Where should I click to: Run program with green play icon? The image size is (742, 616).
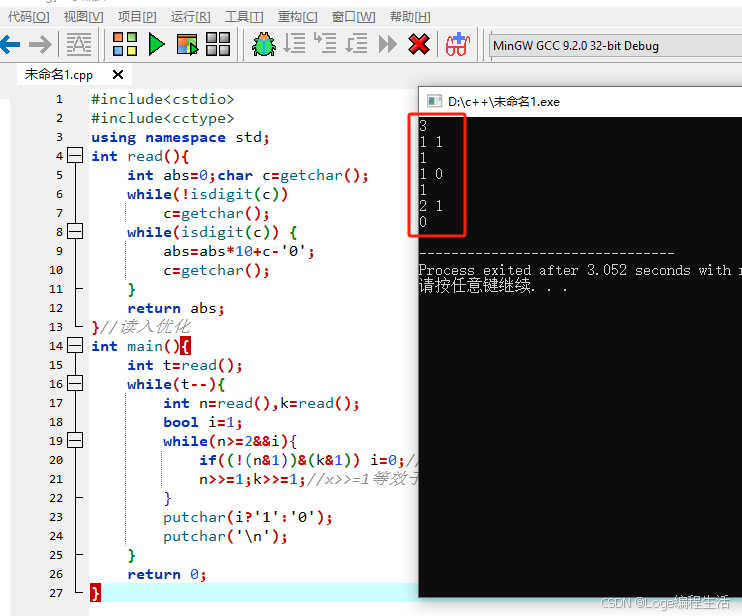coord(156,44)
